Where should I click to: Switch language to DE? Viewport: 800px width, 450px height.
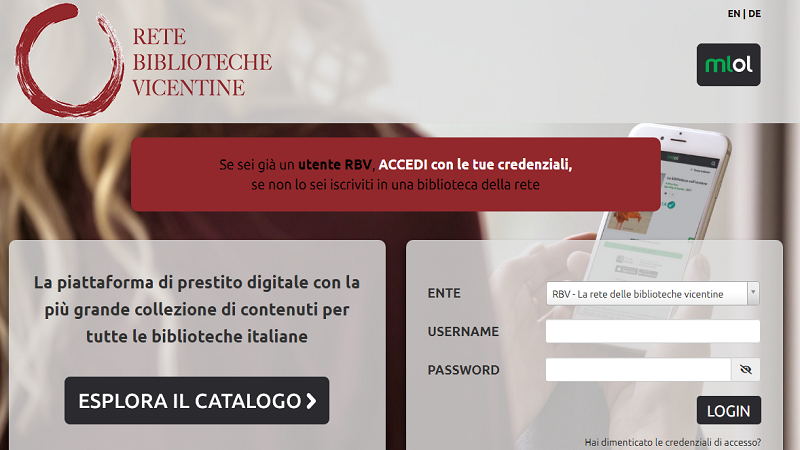[x=755, y=14]
